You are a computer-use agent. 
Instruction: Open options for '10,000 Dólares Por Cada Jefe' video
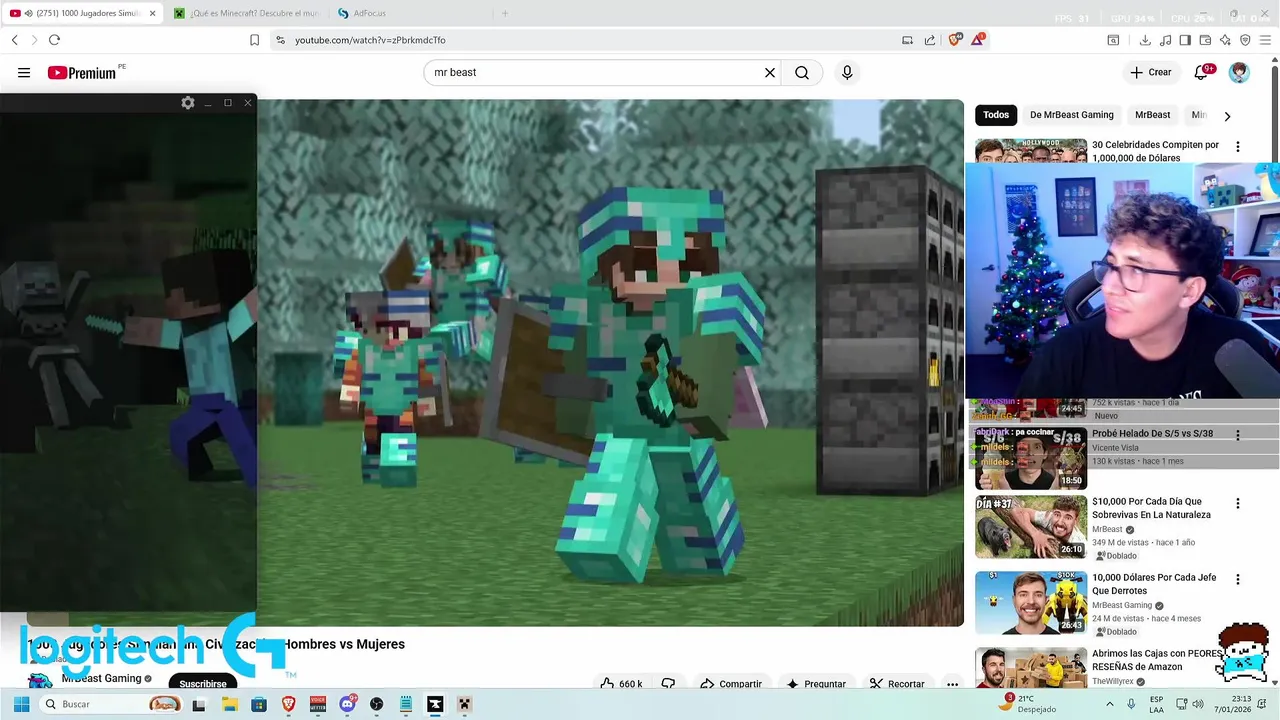1237,580
